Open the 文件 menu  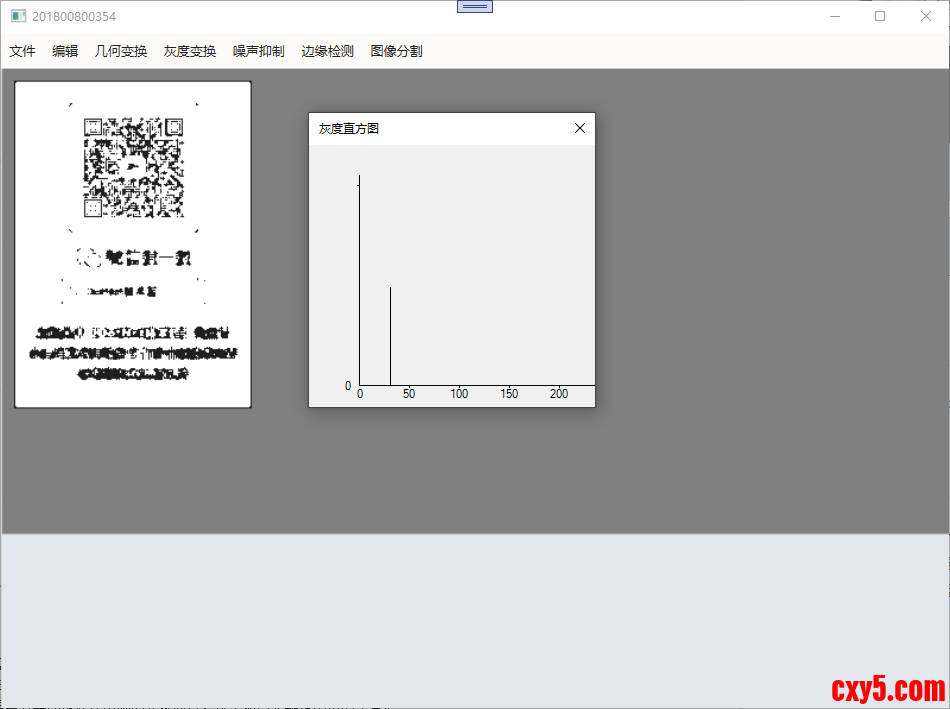22,51
